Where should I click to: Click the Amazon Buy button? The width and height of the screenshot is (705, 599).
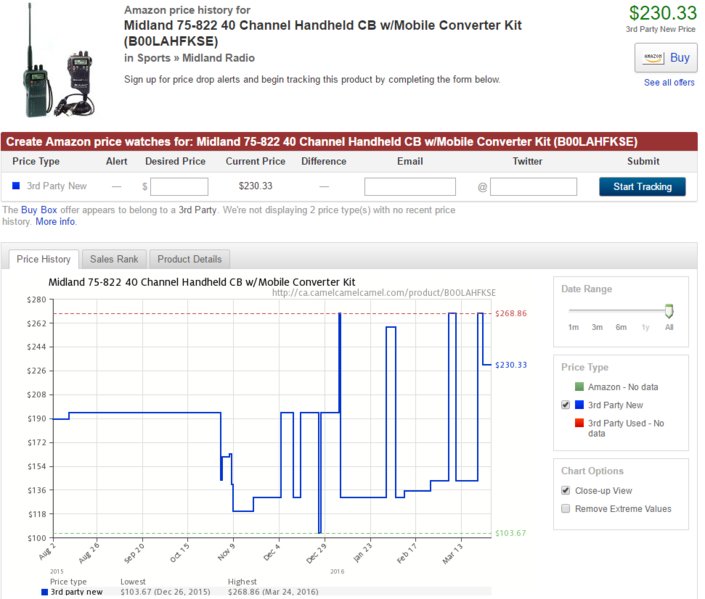665,58
